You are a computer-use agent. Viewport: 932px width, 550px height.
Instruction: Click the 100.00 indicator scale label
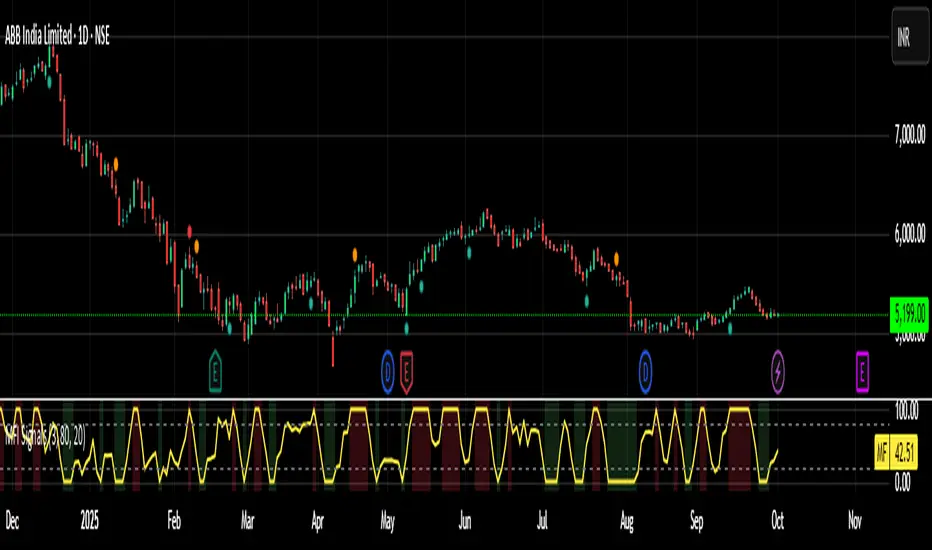tap(906, 410)
